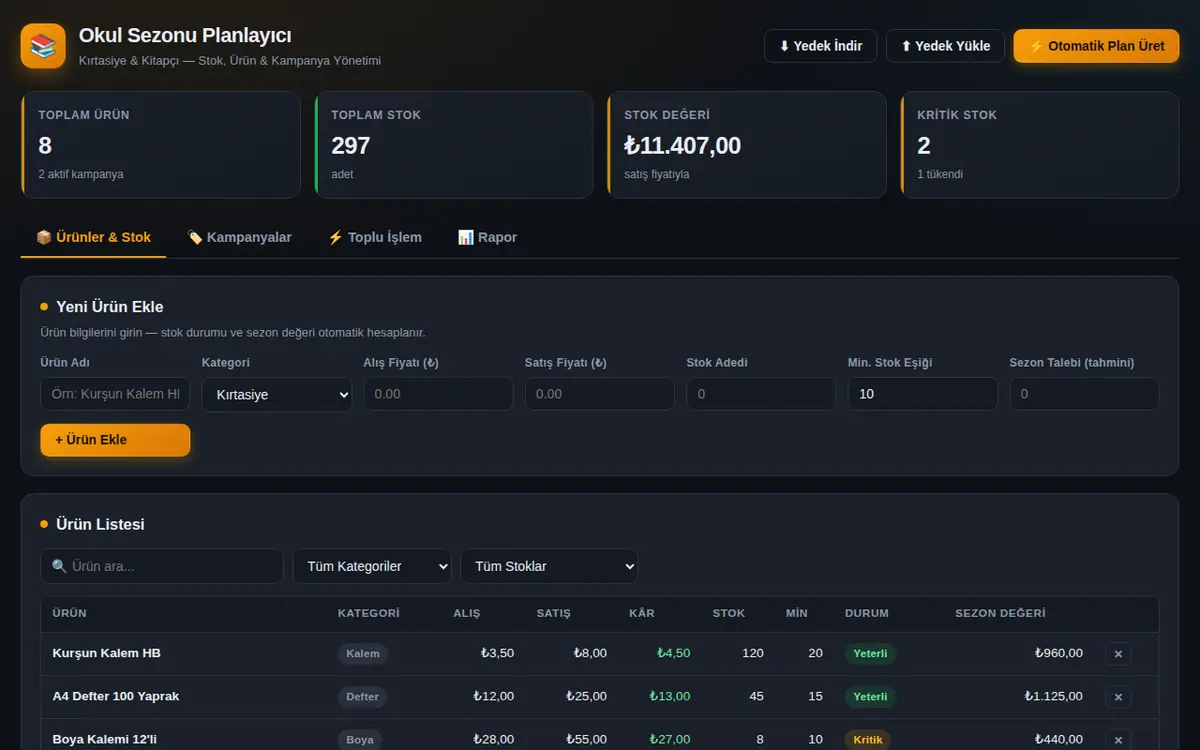Click the Kritik status badge
1200x750 pixels.
click(868, 740)
